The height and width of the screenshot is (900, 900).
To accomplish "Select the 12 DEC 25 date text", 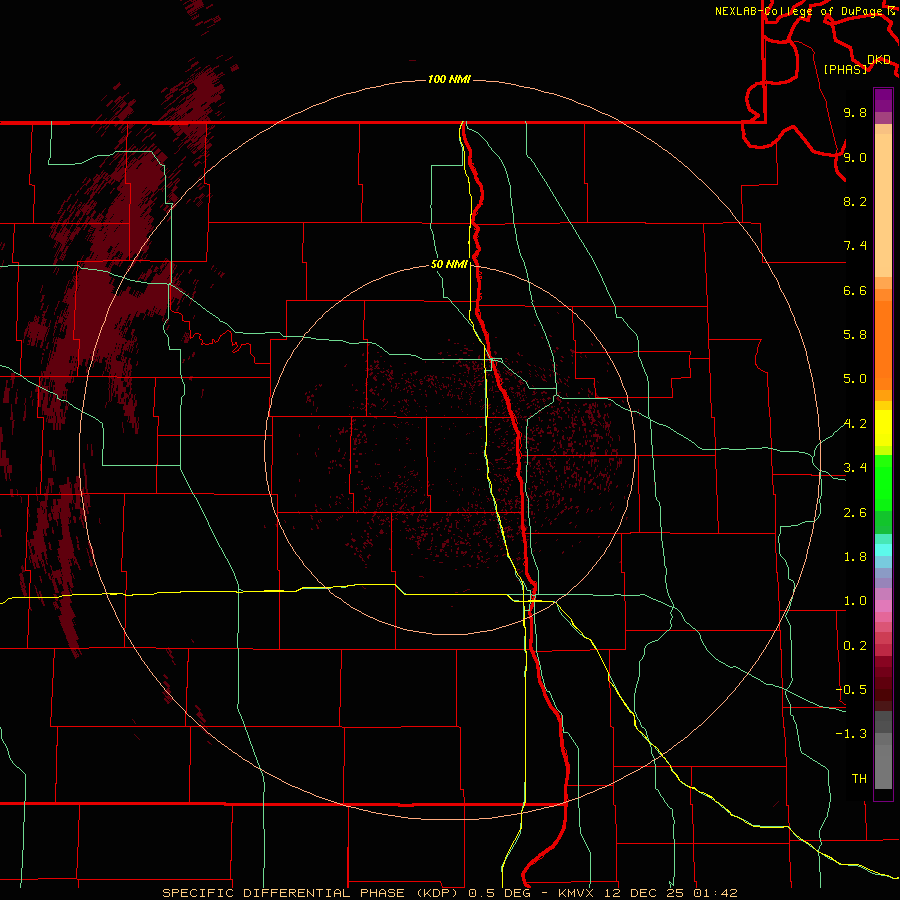I will point(643,893).
